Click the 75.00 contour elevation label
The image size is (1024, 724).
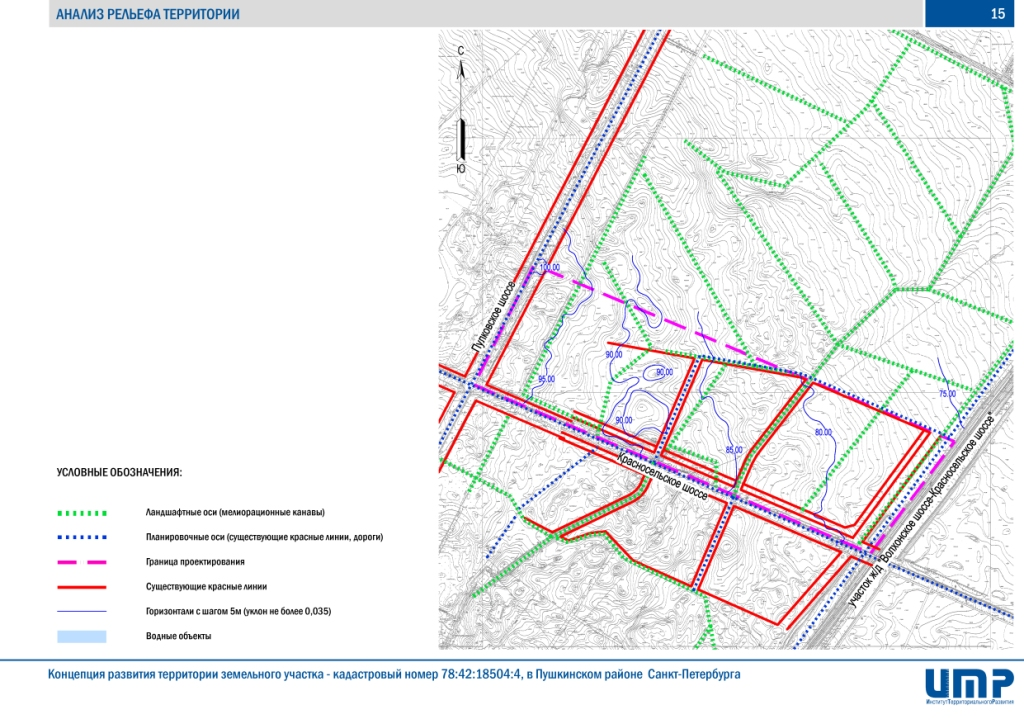coord(947,394)
